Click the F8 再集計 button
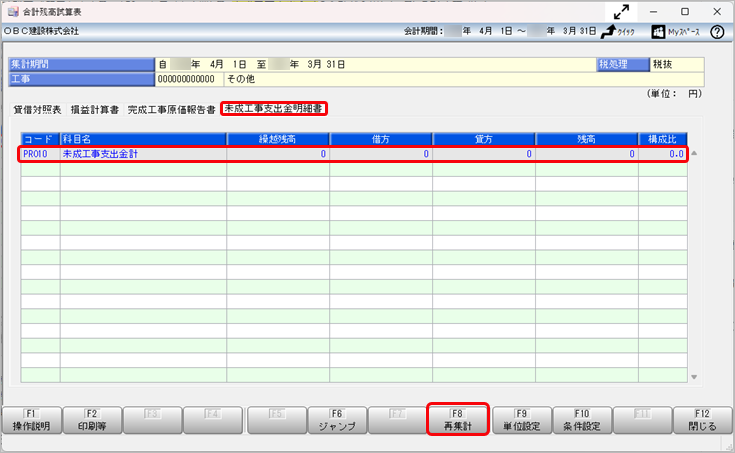This screenshot has width=735, height=453. point(458,420)
